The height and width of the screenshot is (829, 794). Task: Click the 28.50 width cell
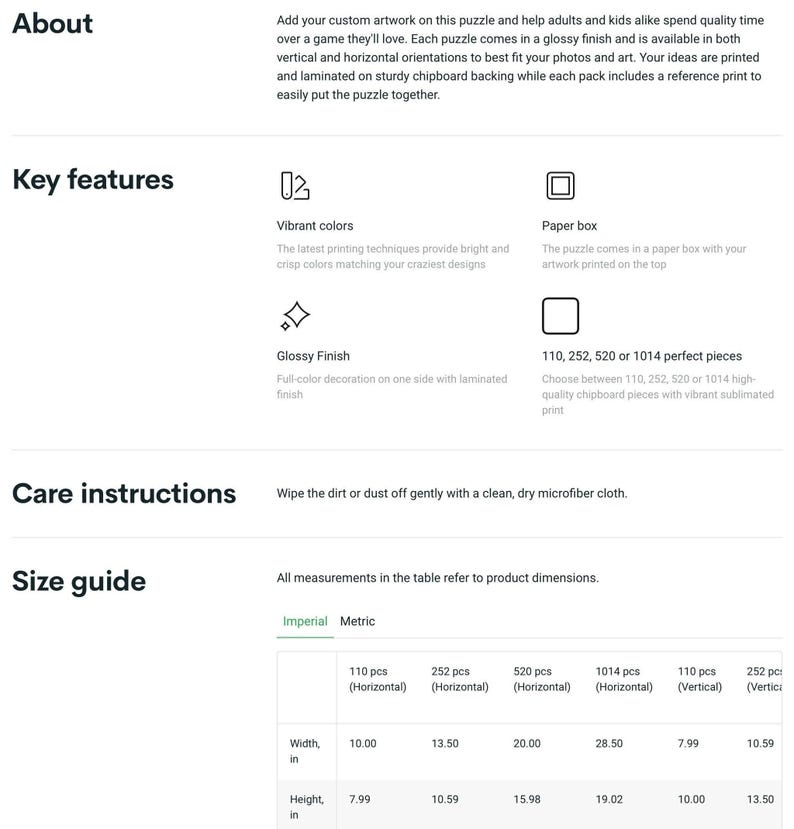tap(609, 743)
